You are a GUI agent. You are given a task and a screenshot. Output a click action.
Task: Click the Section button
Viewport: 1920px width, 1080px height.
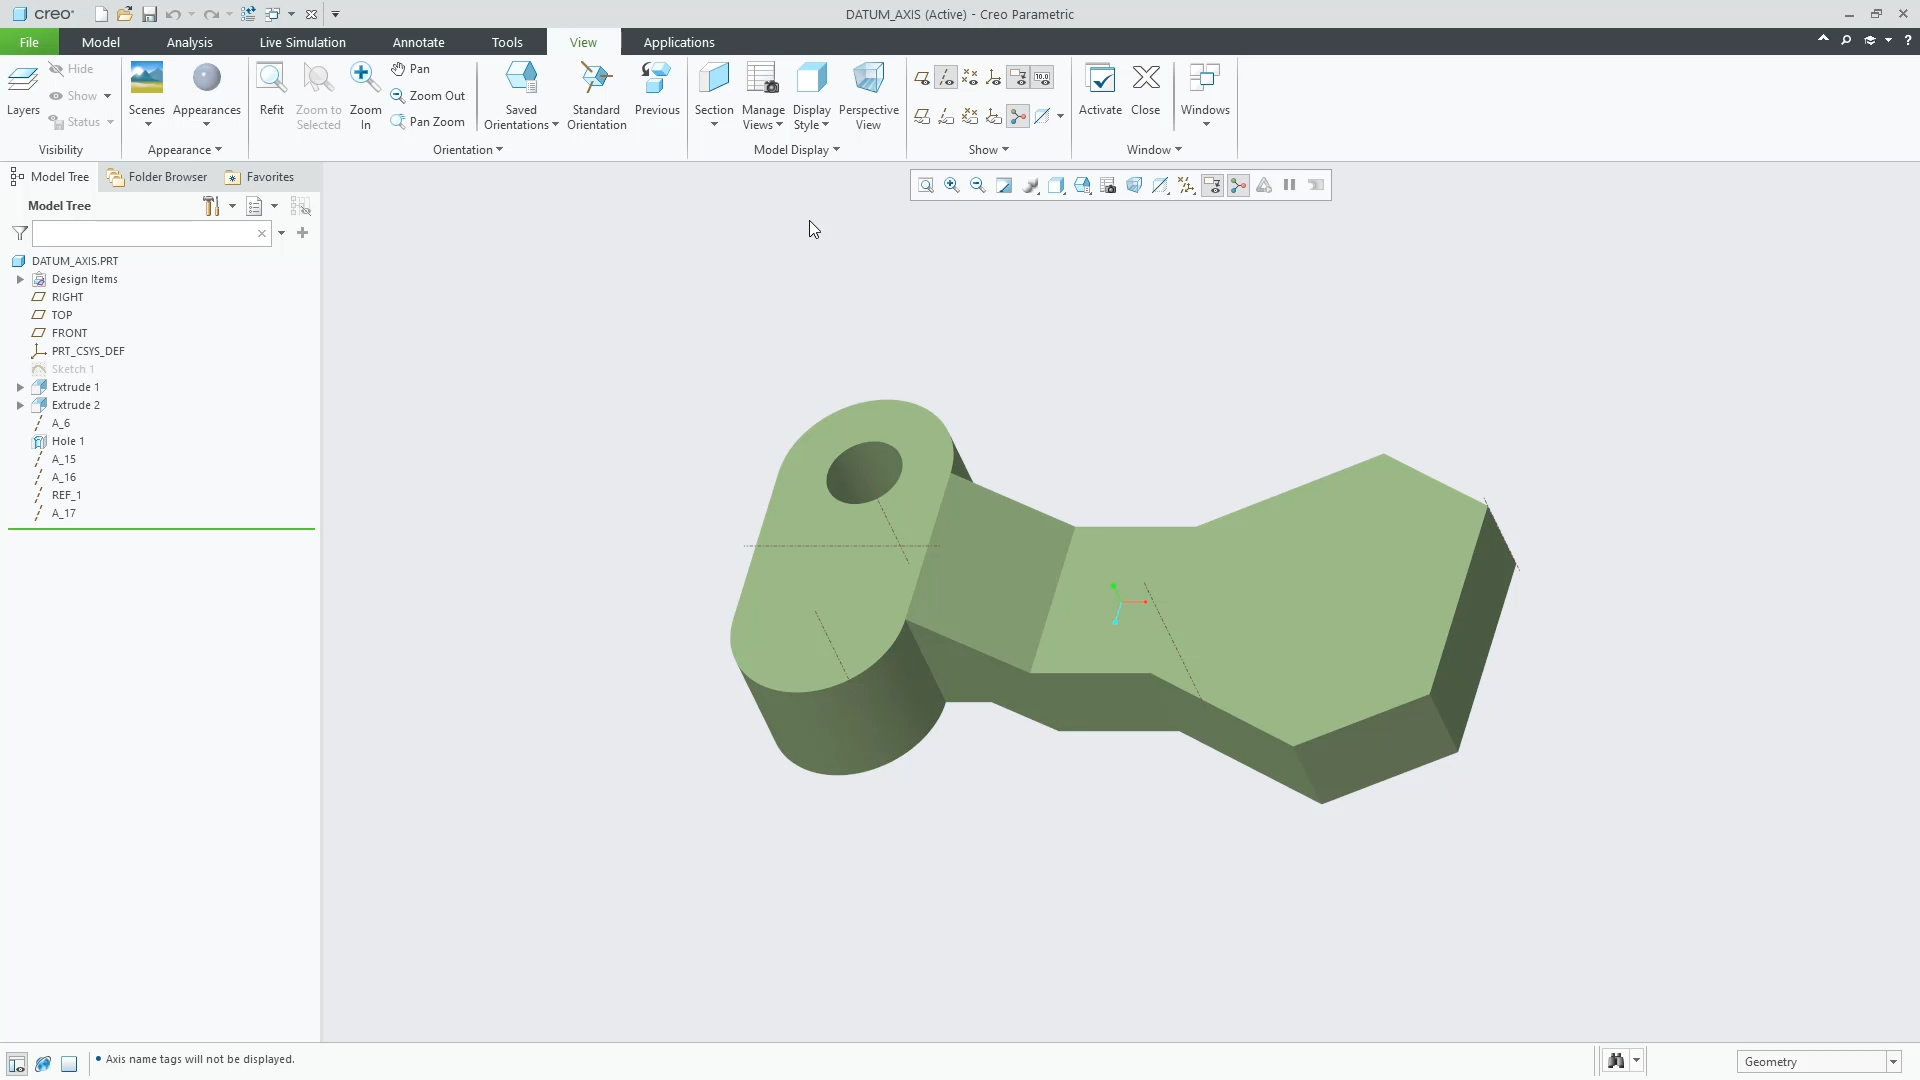(x=714, y=96)
